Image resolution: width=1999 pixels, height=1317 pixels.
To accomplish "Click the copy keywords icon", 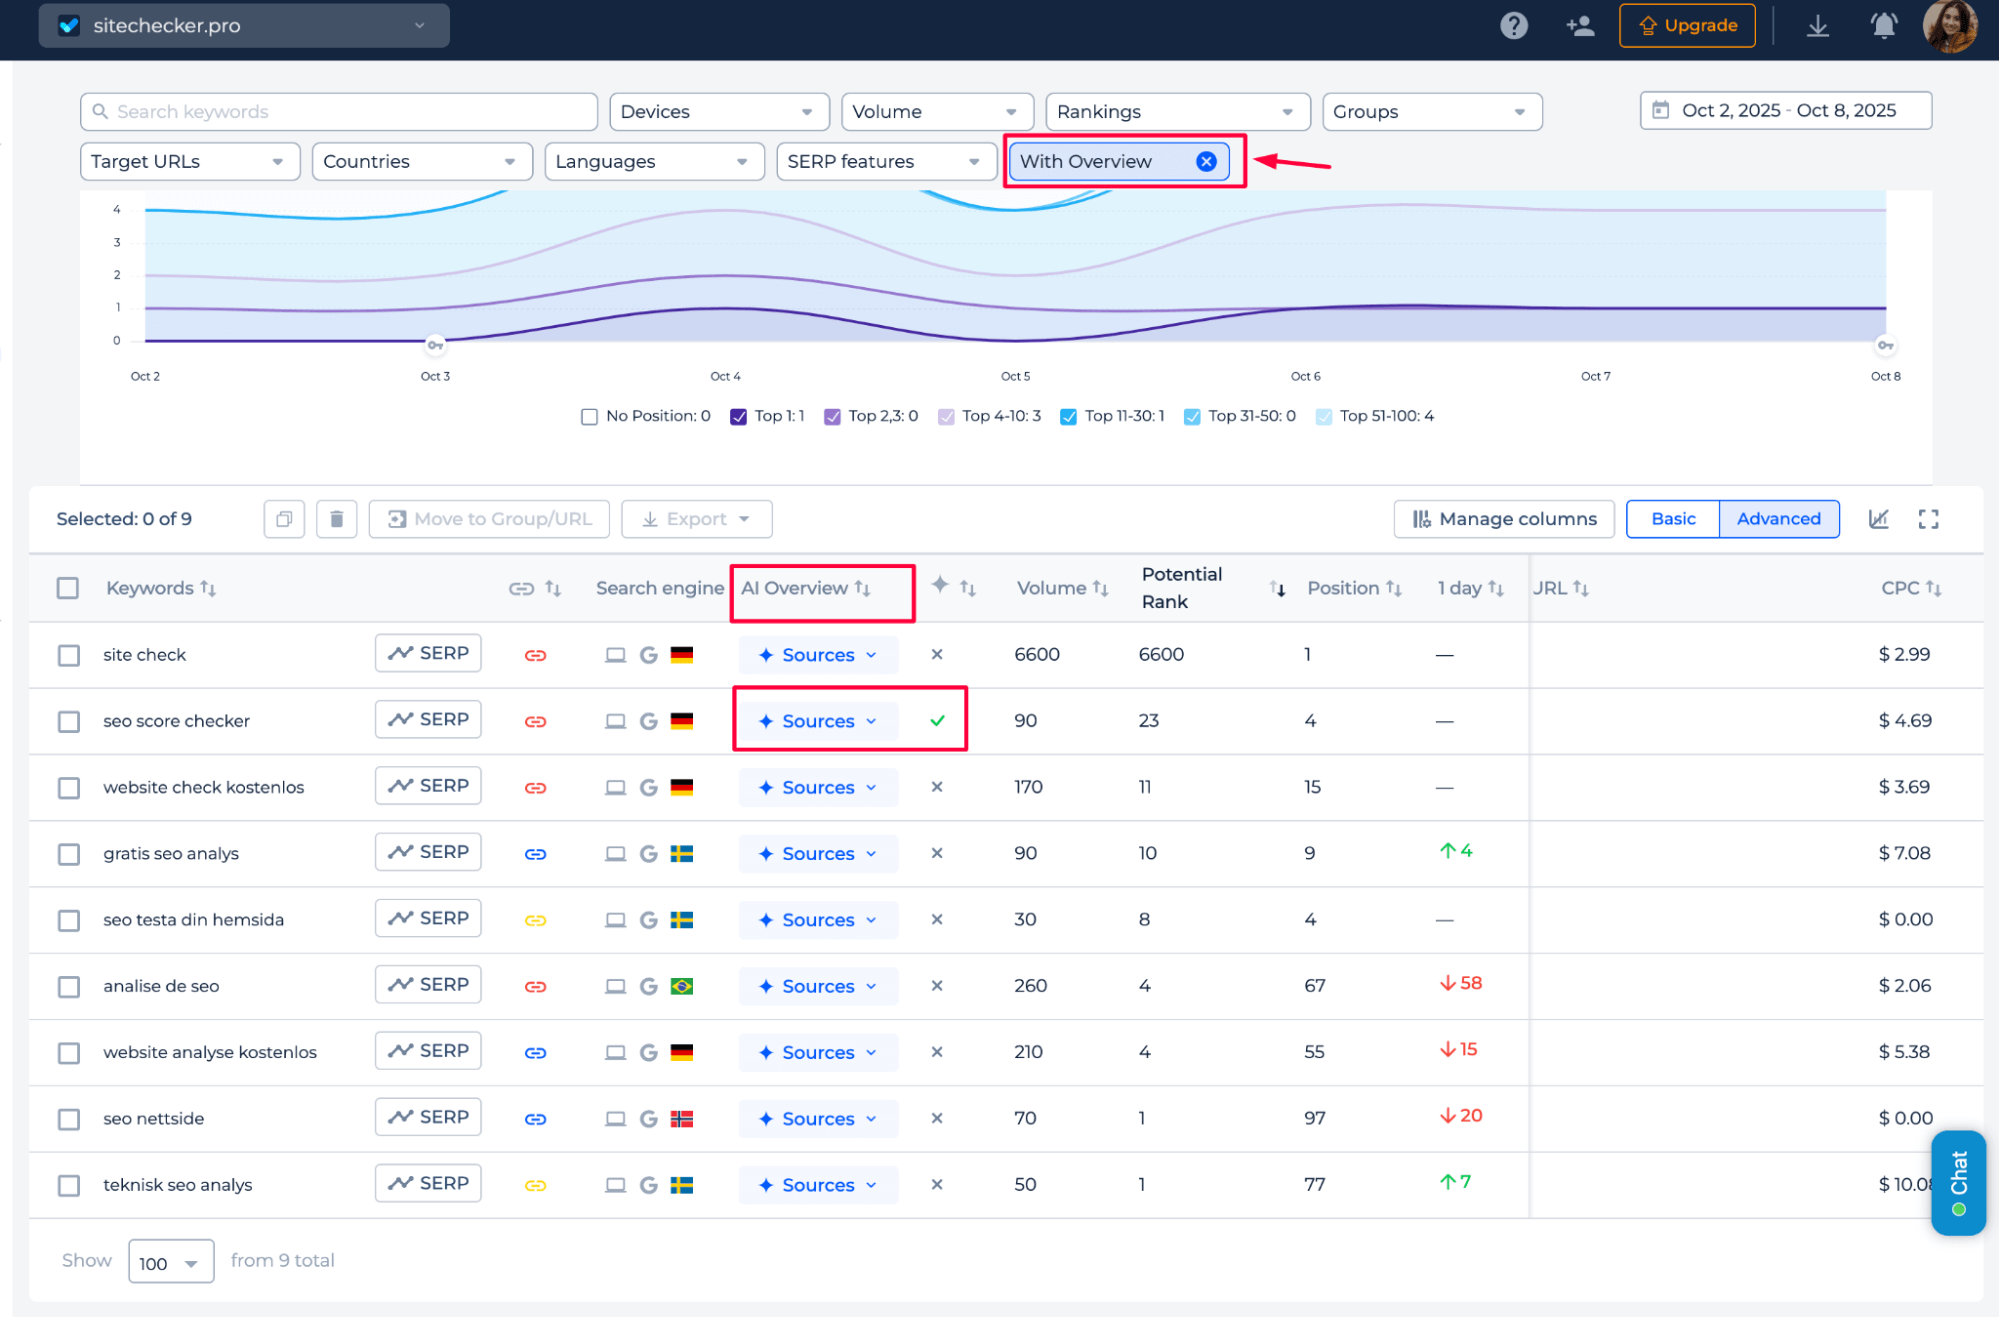I will [x=284, y=519].
